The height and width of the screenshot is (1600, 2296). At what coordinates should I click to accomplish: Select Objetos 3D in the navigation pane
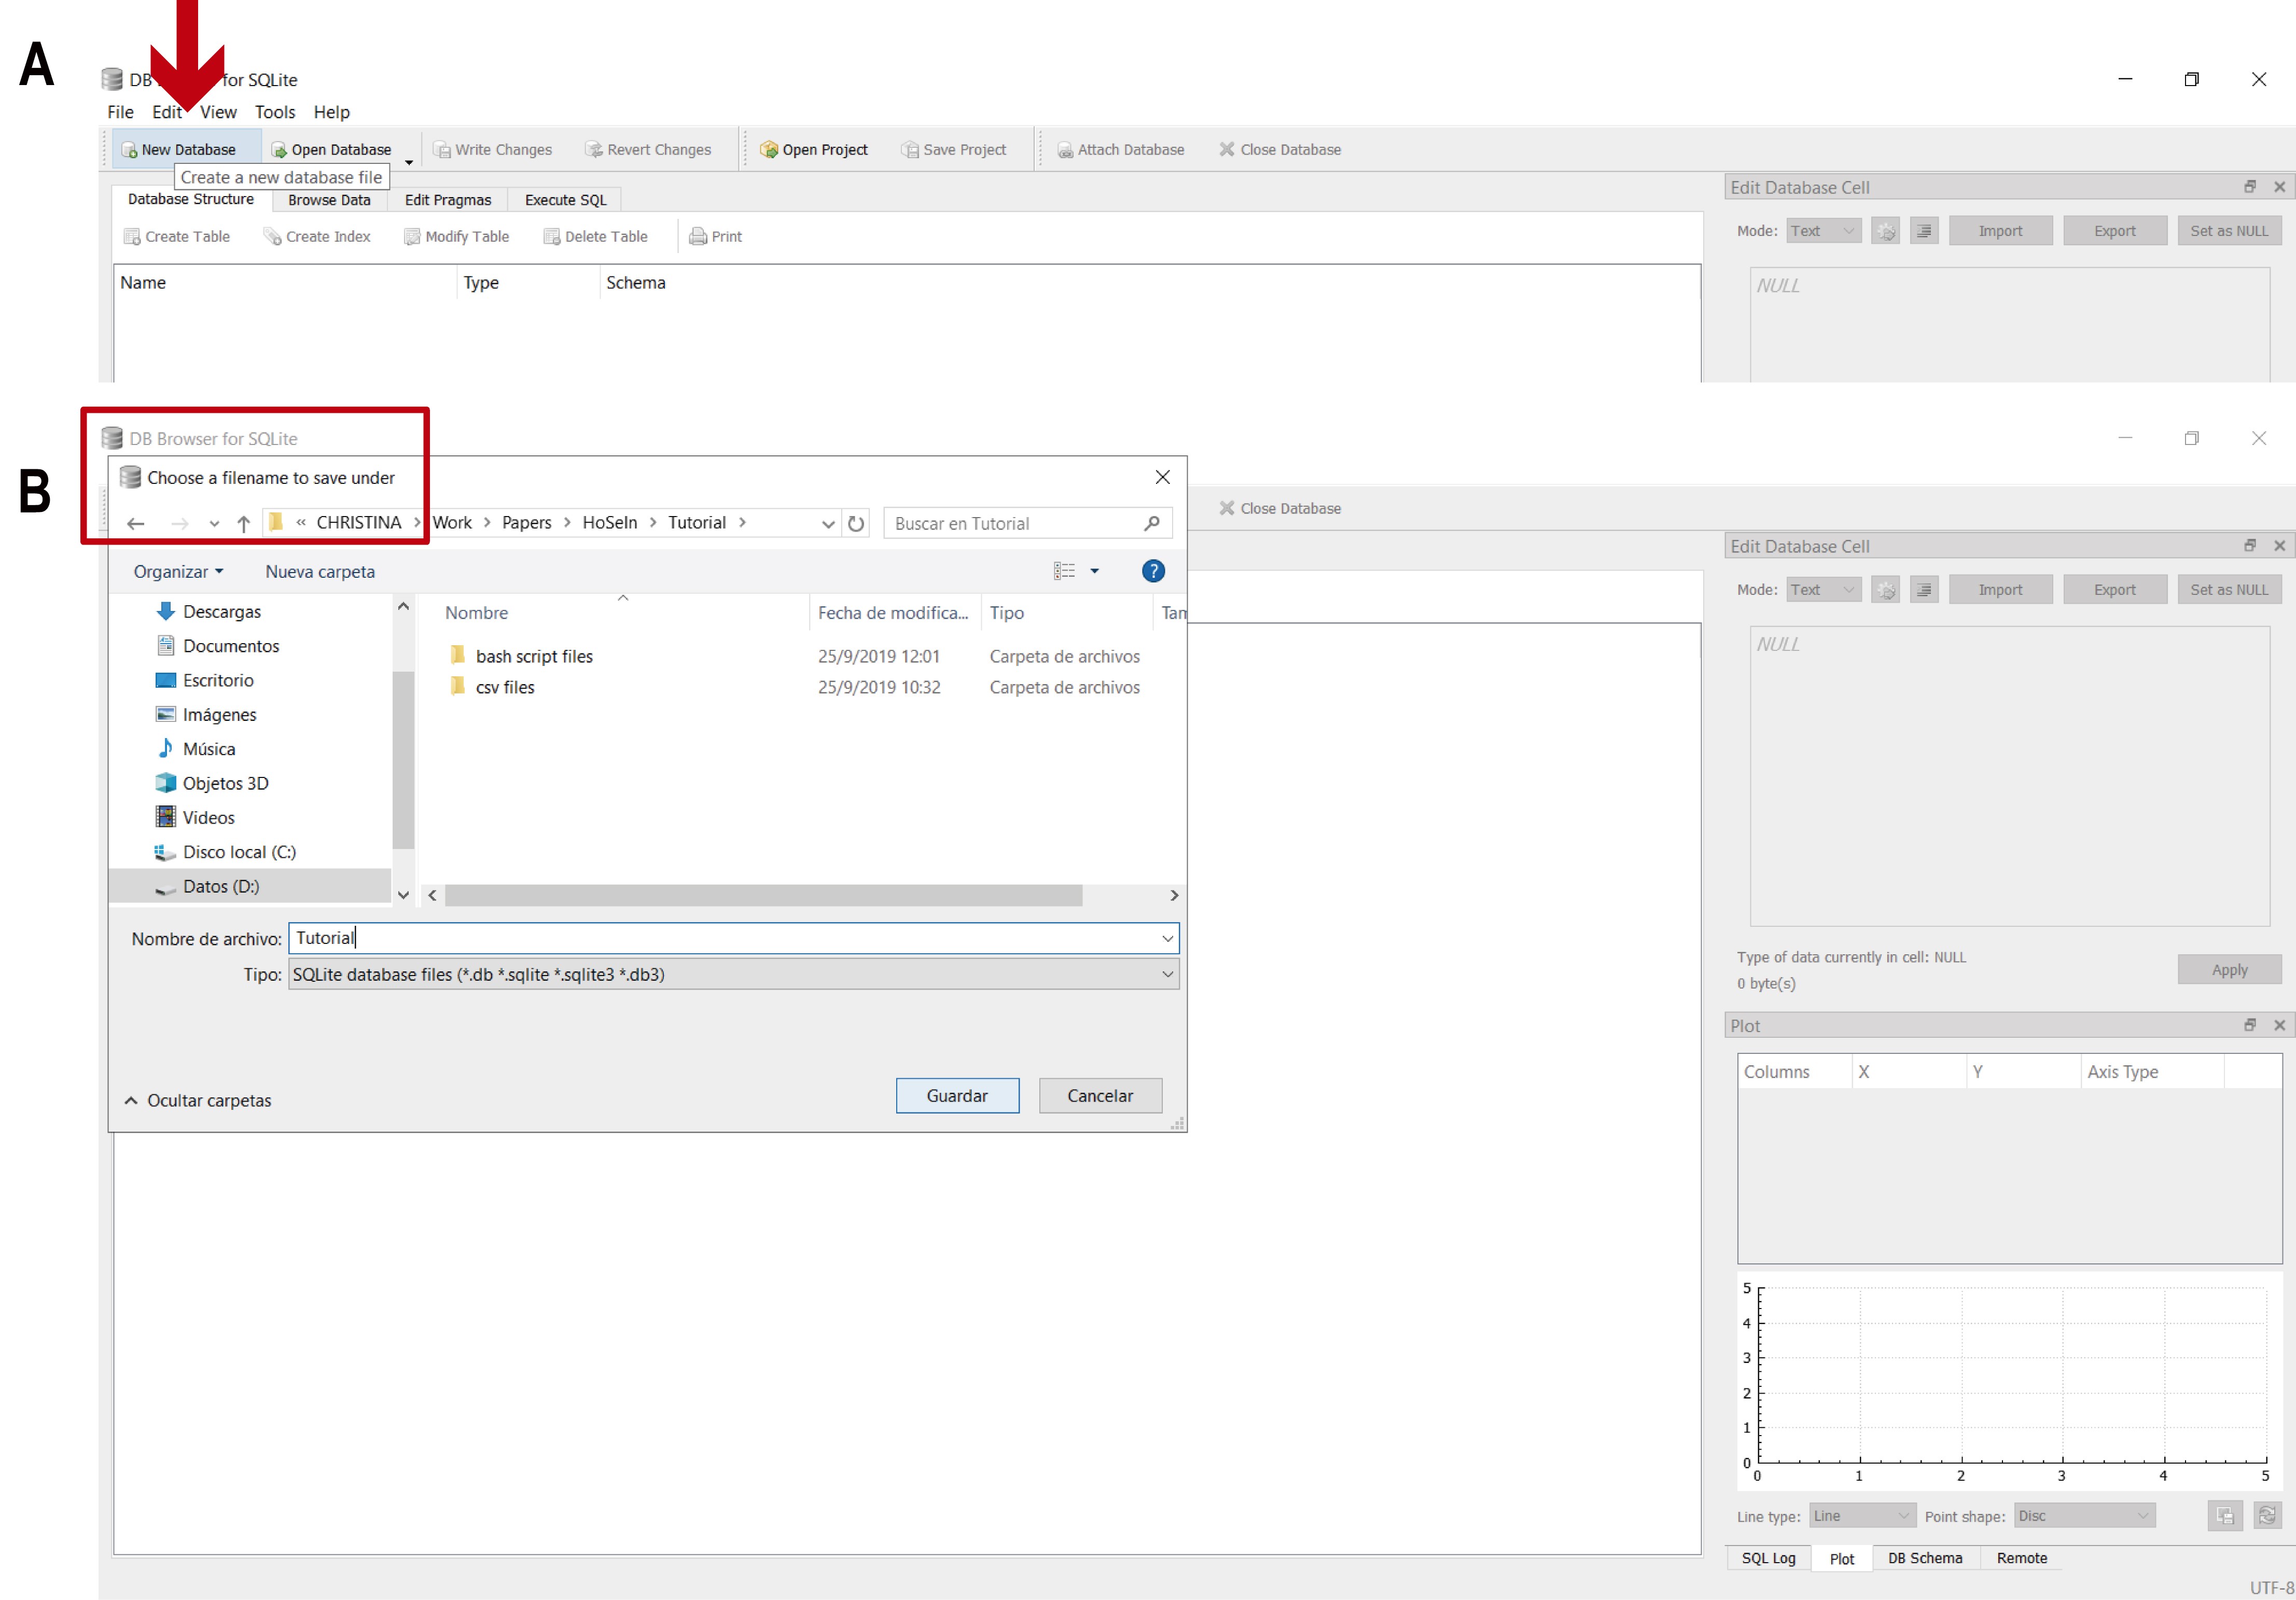coord(212,784)
